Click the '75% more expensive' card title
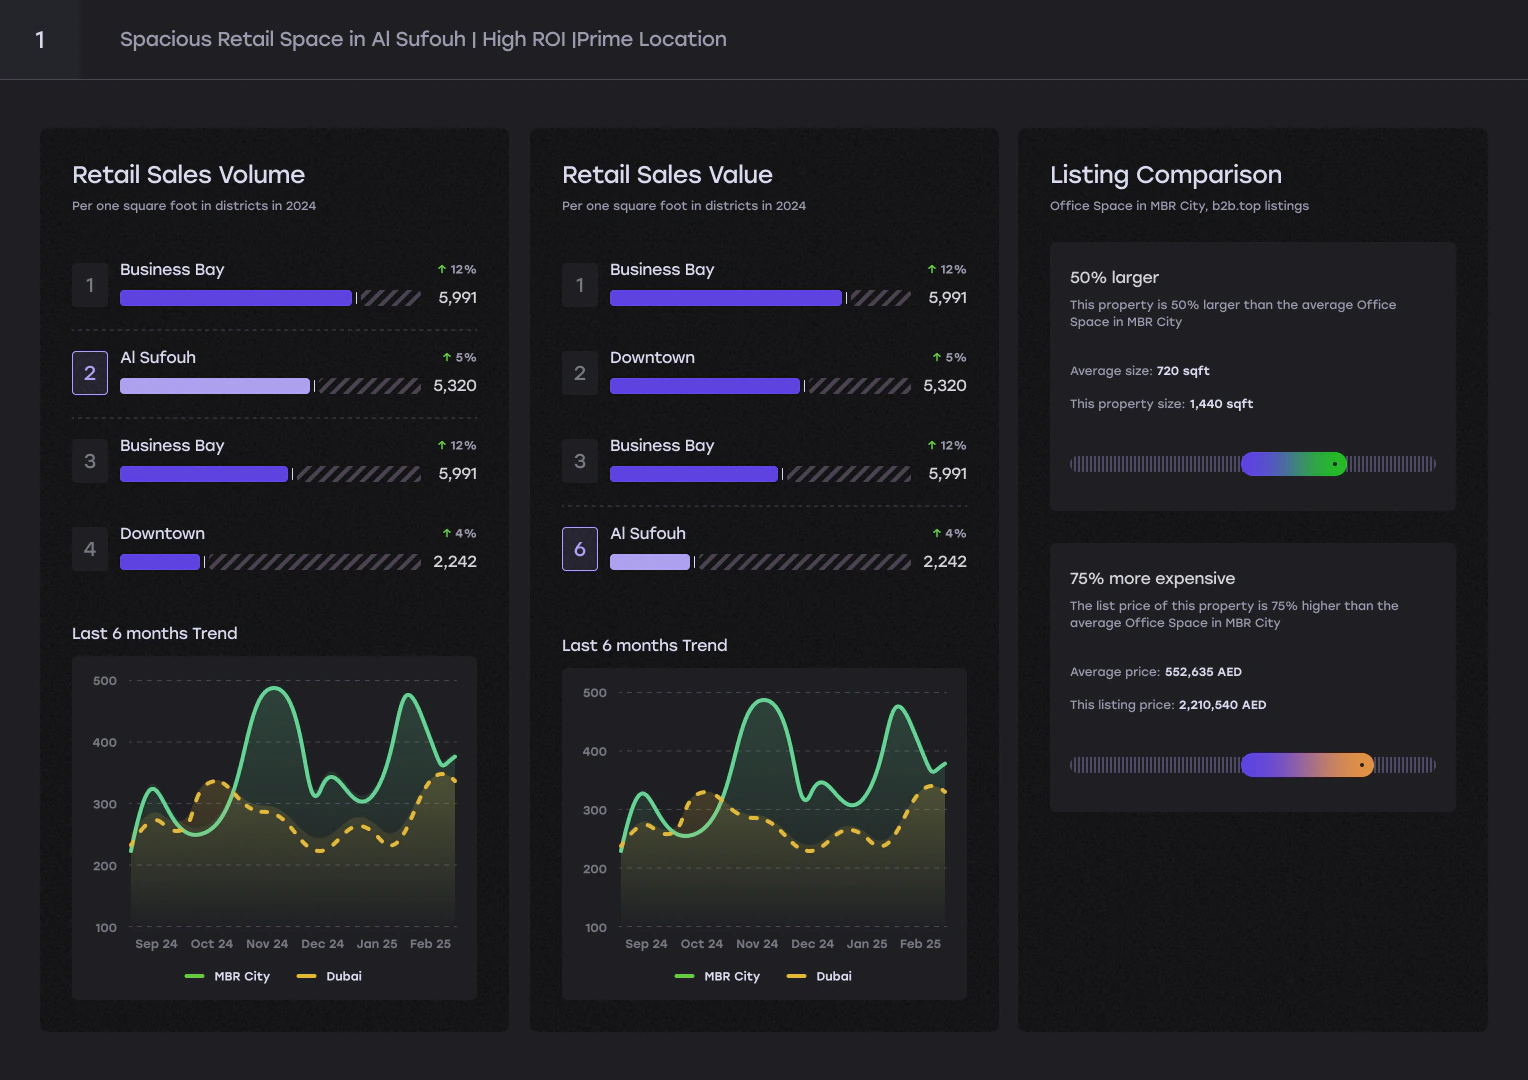 [1152, 578]
